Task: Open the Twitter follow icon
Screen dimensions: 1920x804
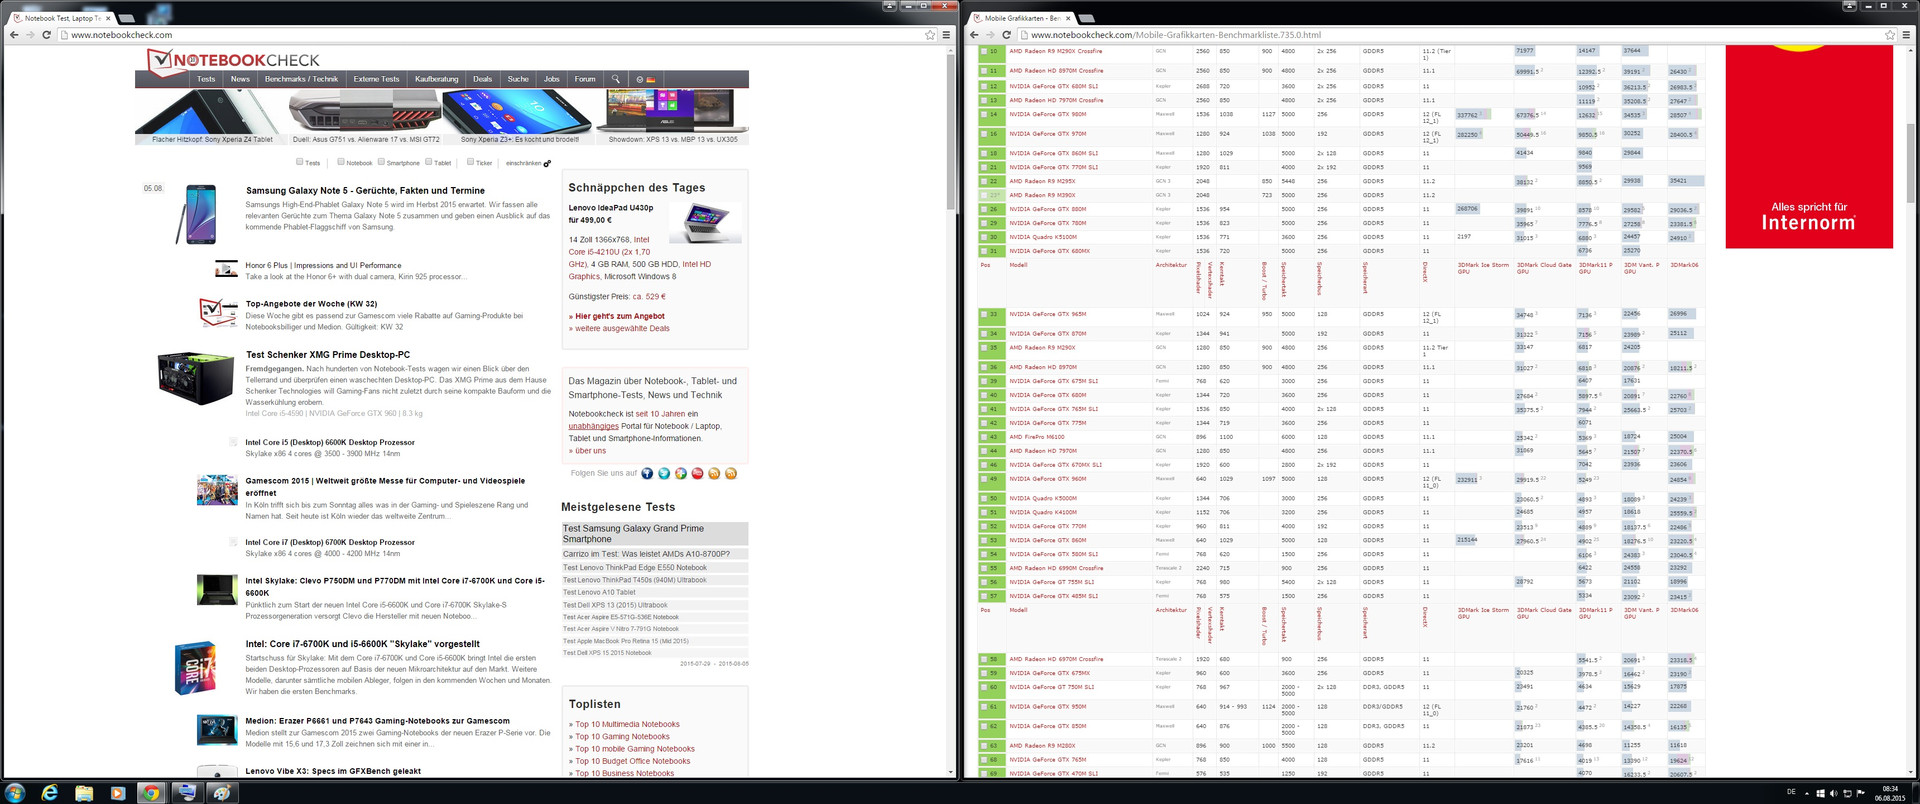Action: click(x=664, y=473)
